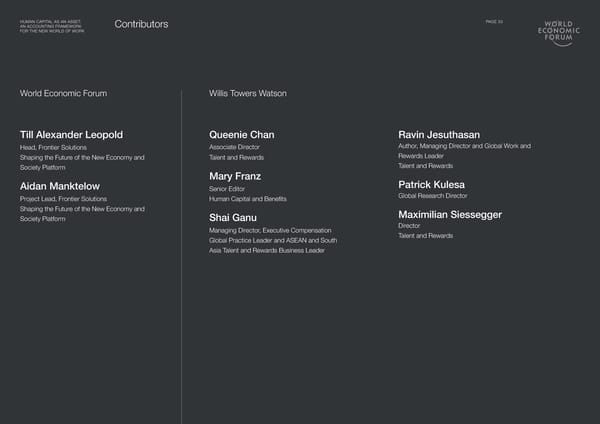Select the 'Willis Towers Watson' section heading
The image size is (600, 424).
tap(248, 93)
